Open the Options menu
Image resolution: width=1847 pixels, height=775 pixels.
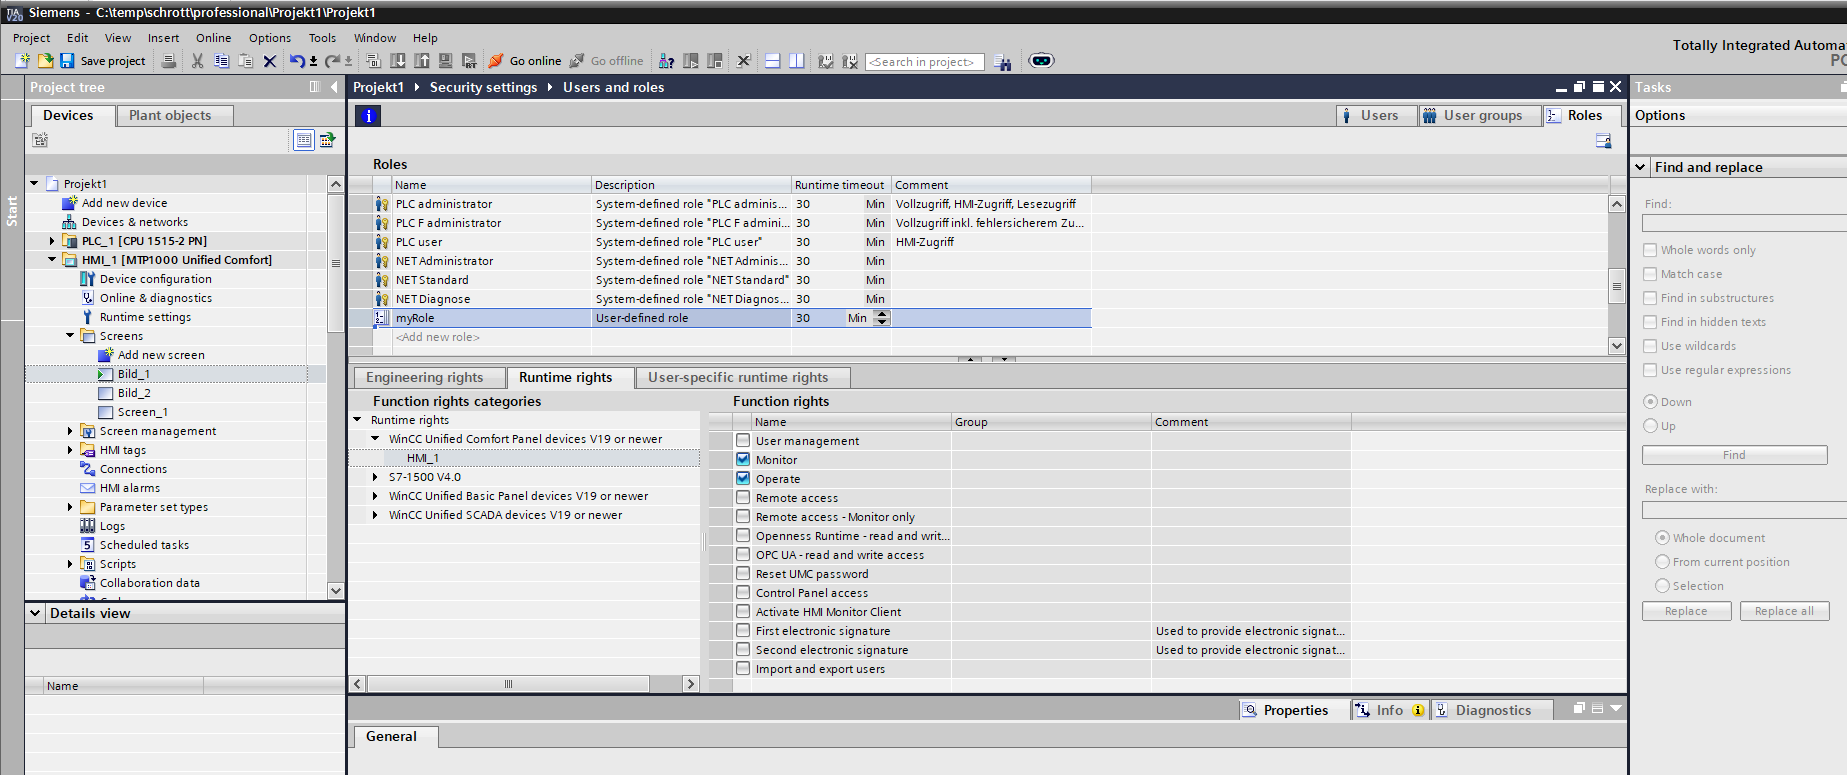tap(269, 38)
